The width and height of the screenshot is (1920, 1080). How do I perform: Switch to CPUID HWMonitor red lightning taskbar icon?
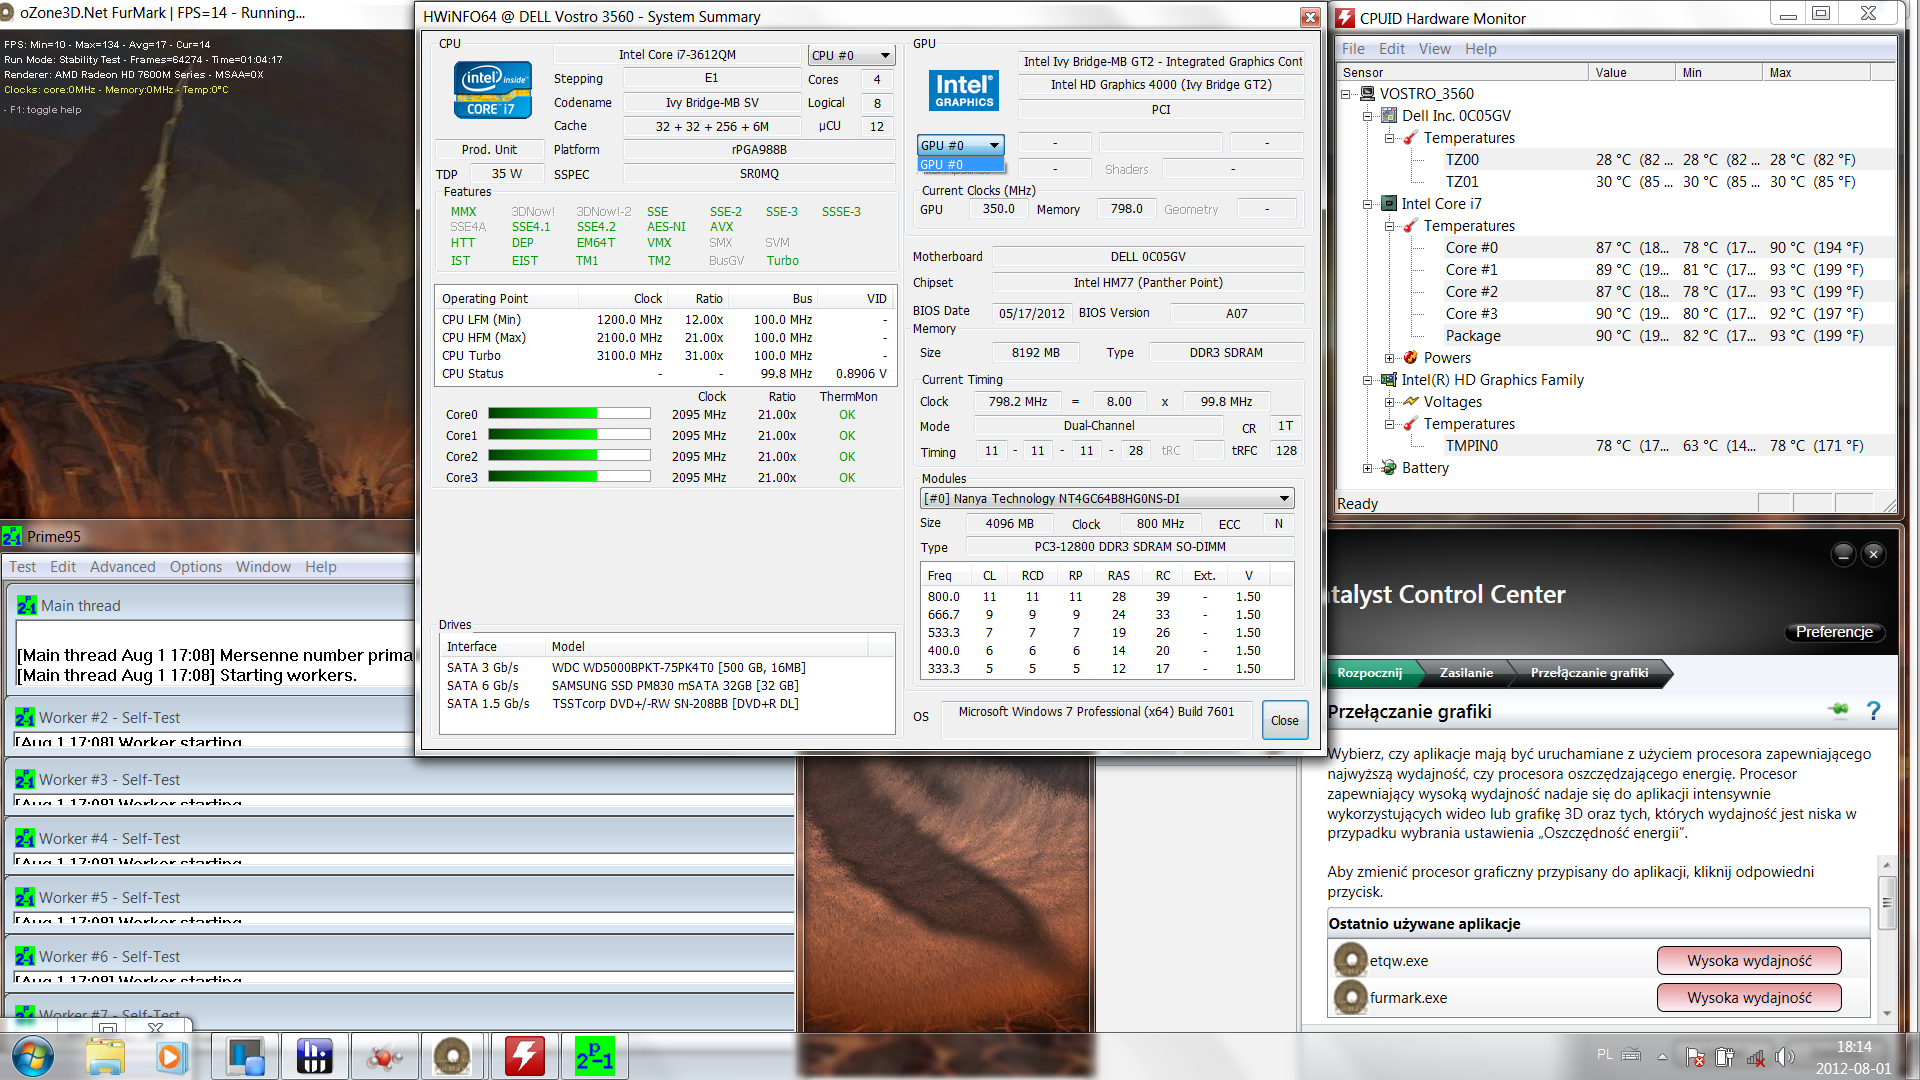pos(524,1056)
